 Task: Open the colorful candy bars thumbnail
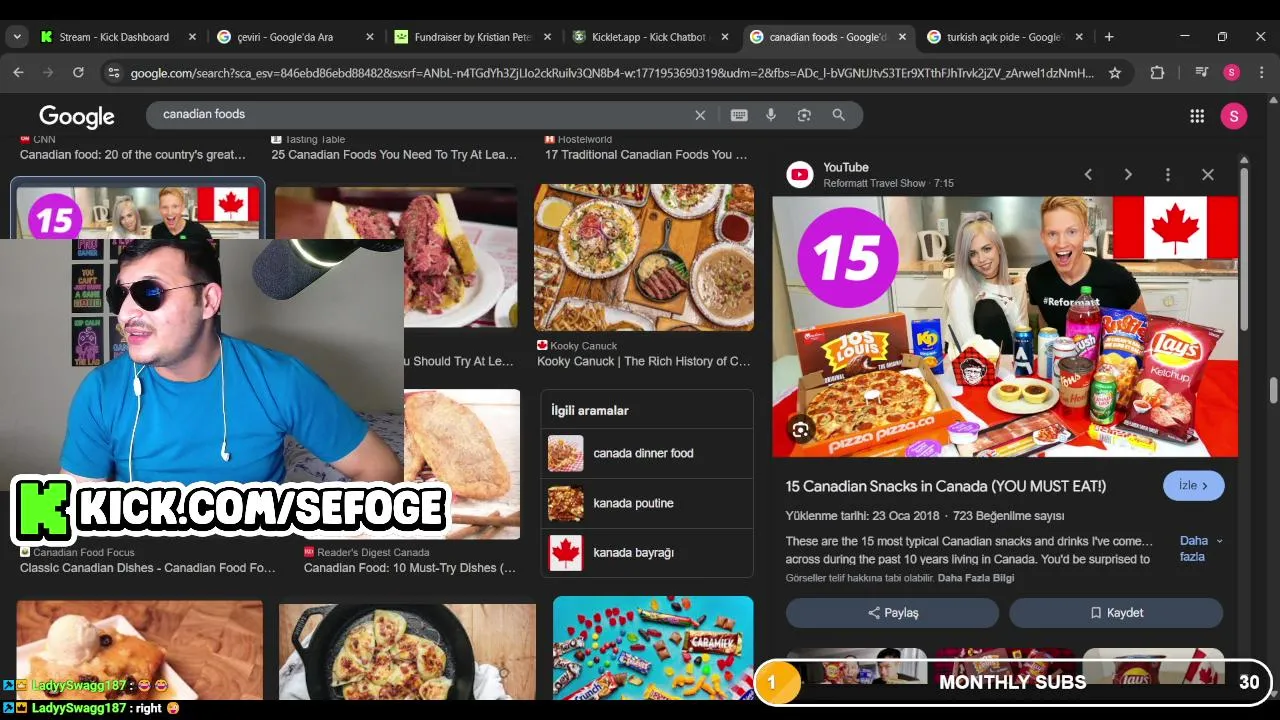pyautogui.click(x=653, y=647)
